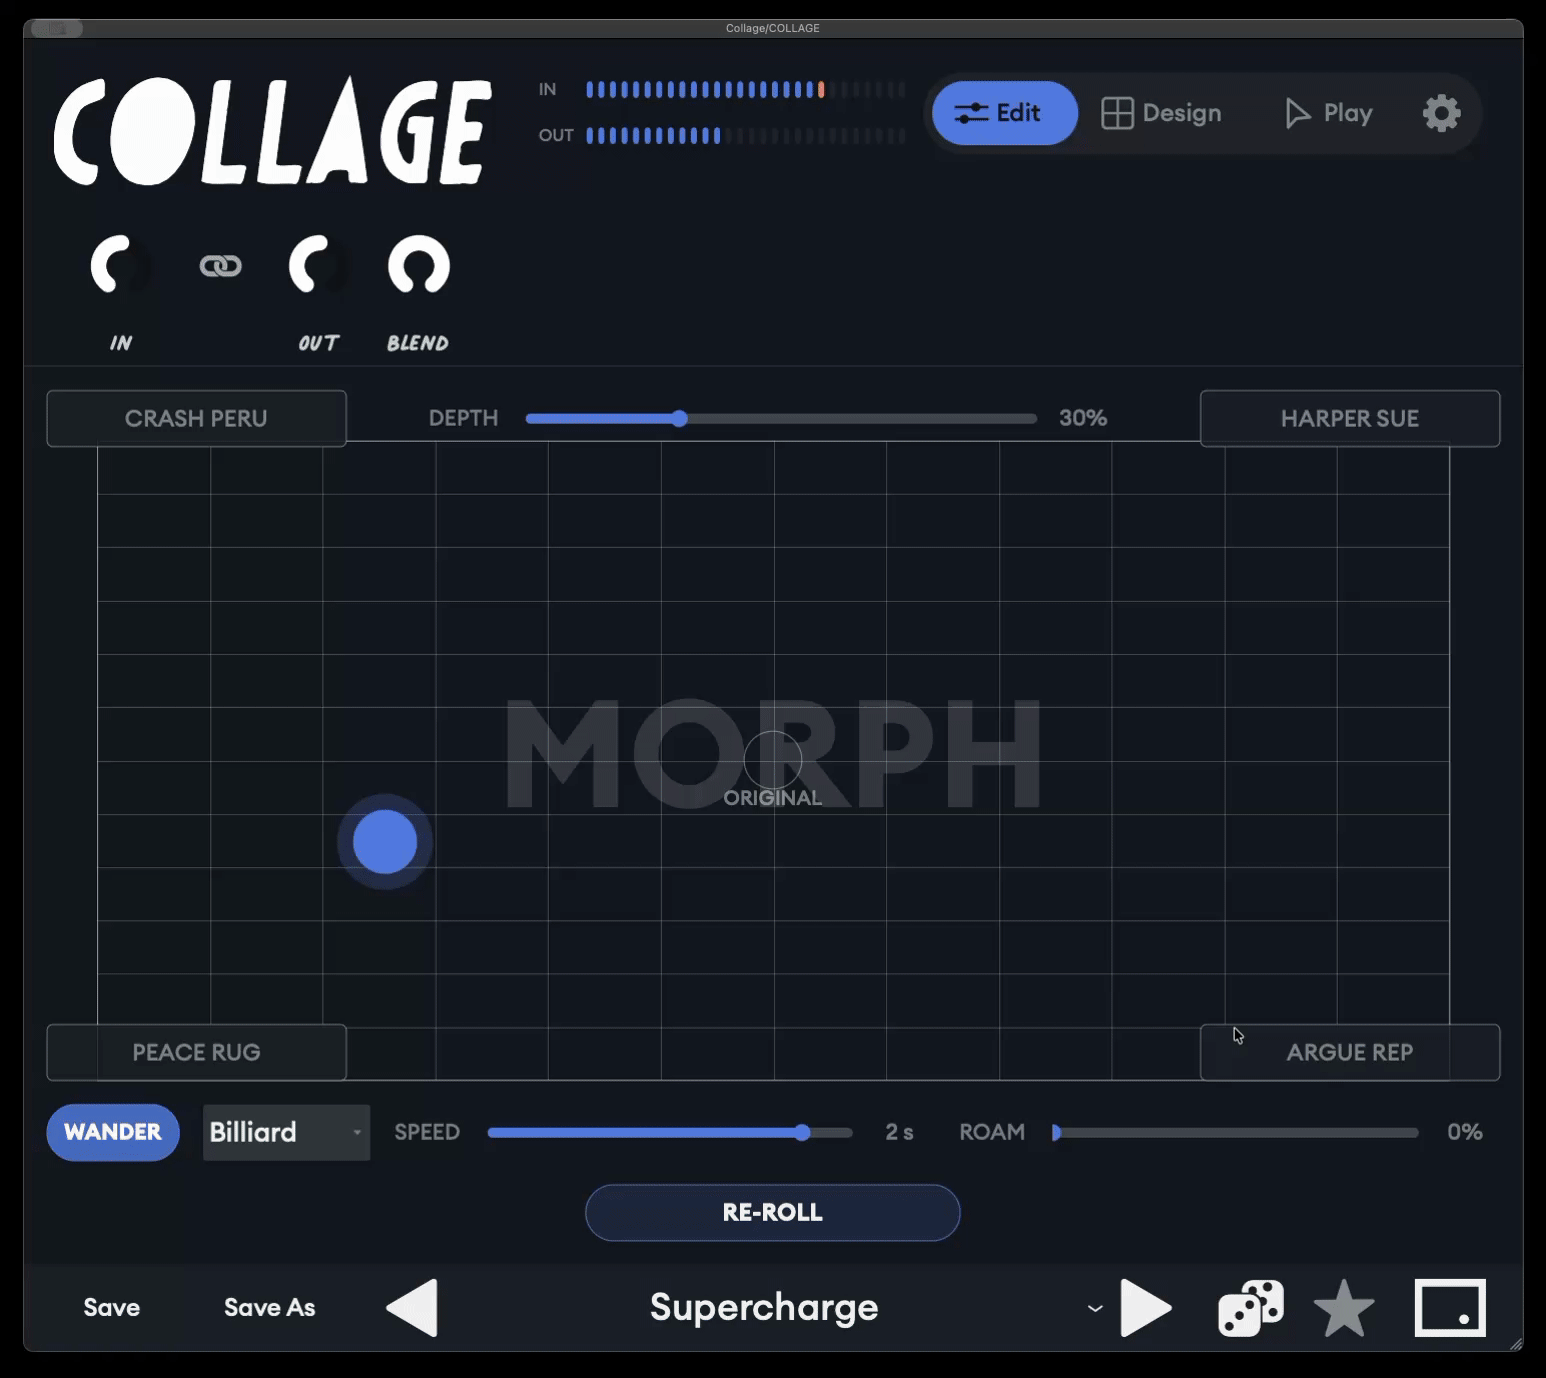
Task: Switch to the Play tab
Action: pyautogui.click(x=1329, y=113)
